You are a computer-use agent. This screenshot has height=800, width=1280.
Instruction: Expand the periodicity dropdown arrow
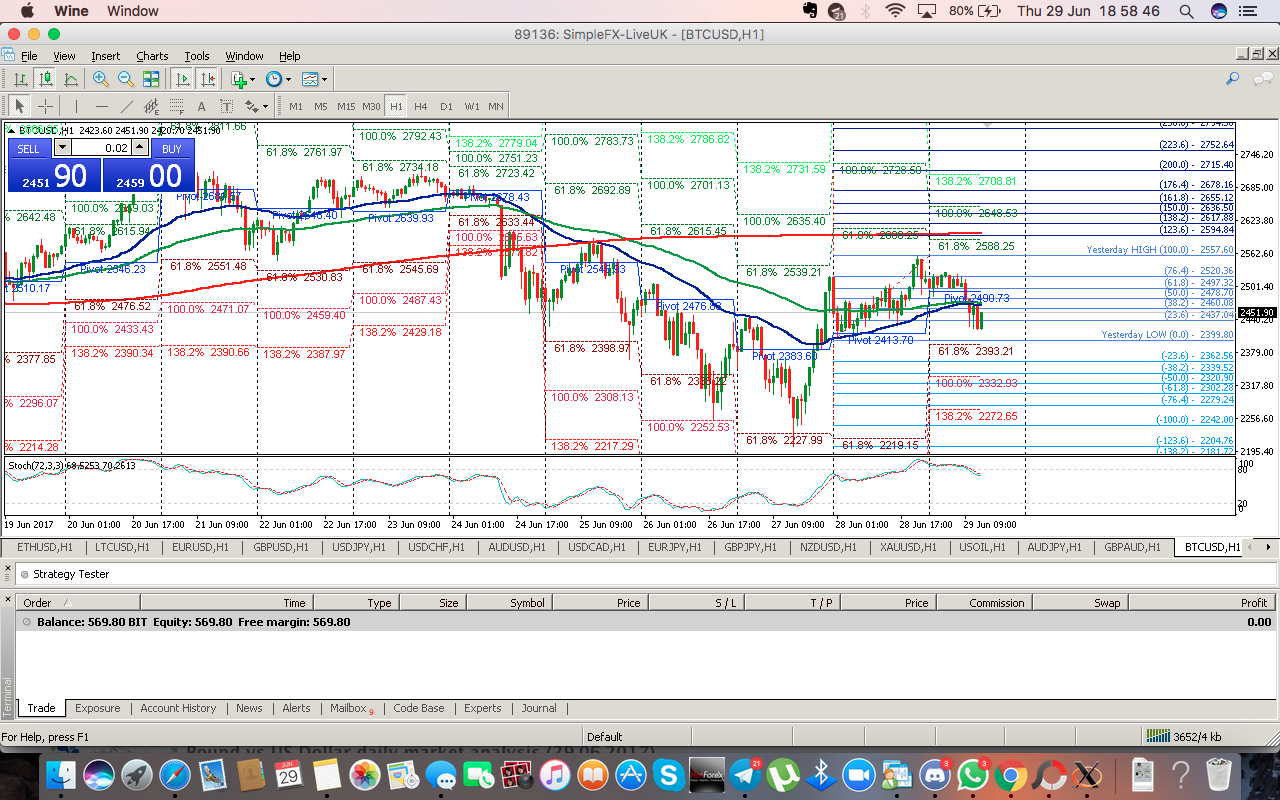[288, 79]
